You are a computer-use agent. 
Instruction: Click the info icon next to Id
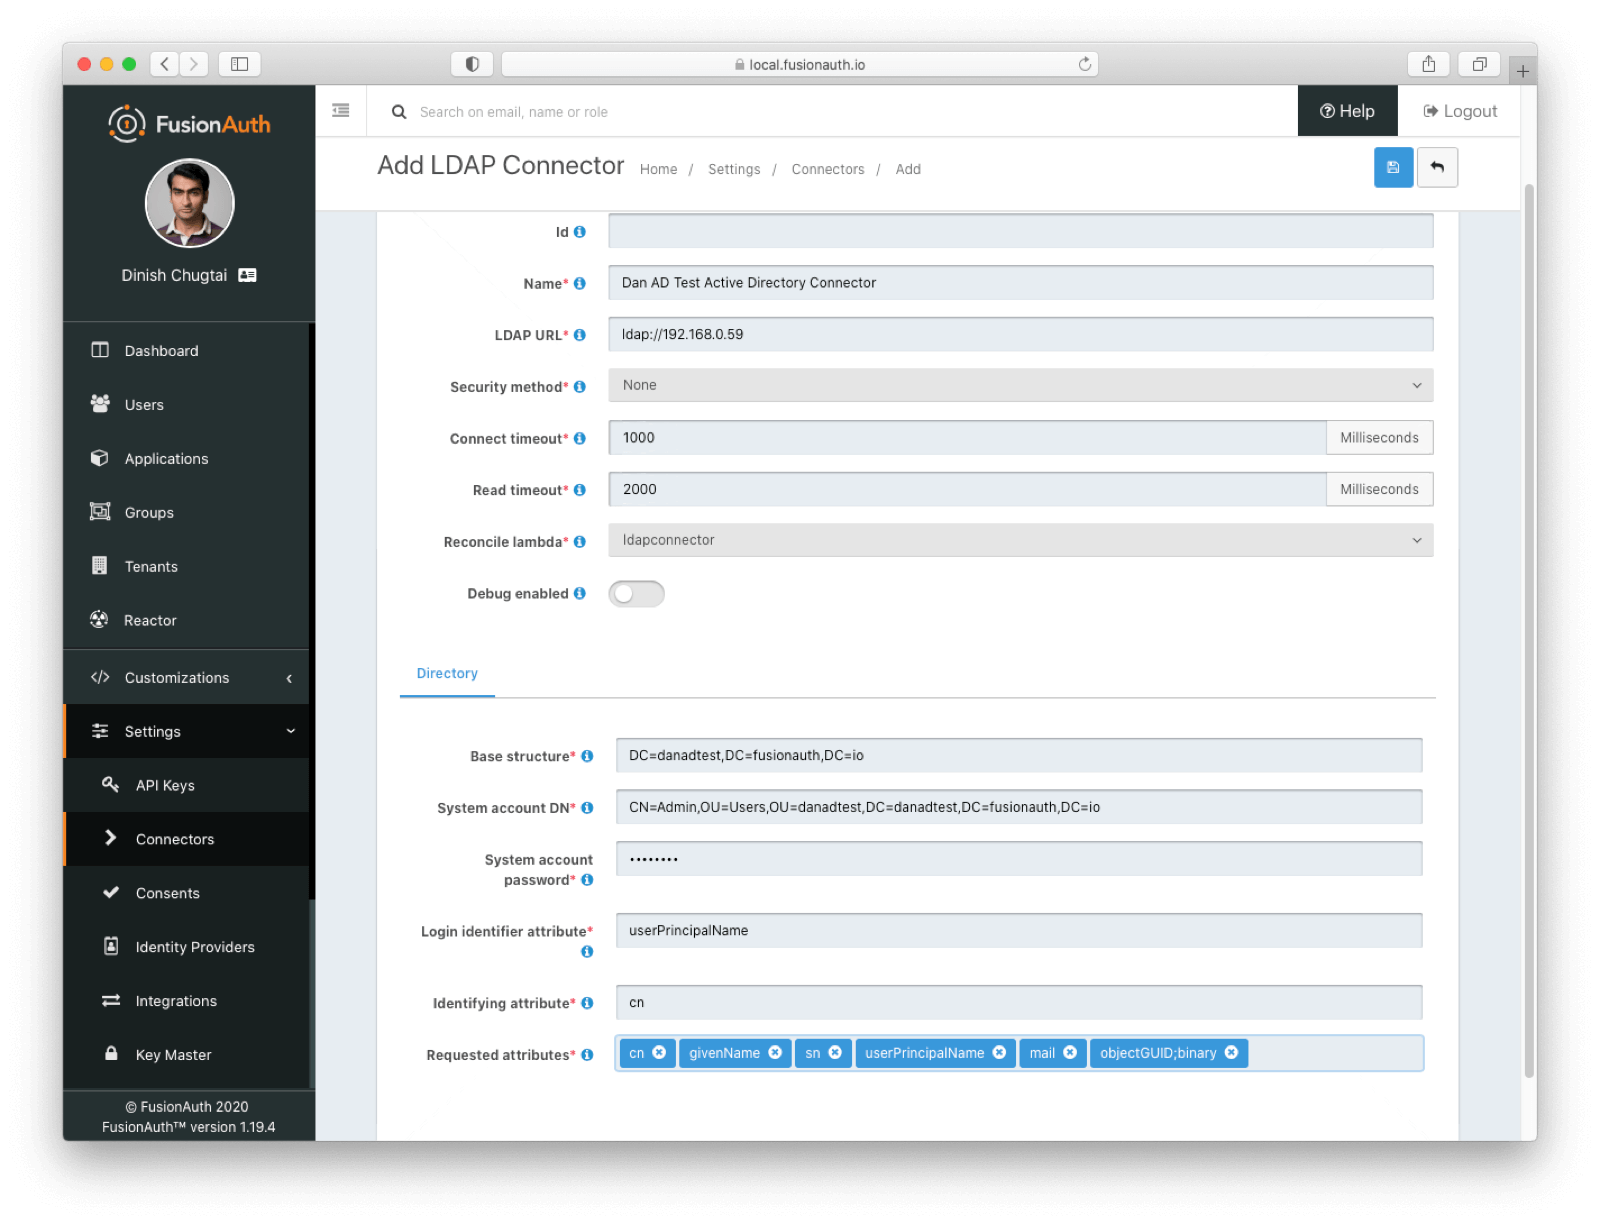click(579, 232)
